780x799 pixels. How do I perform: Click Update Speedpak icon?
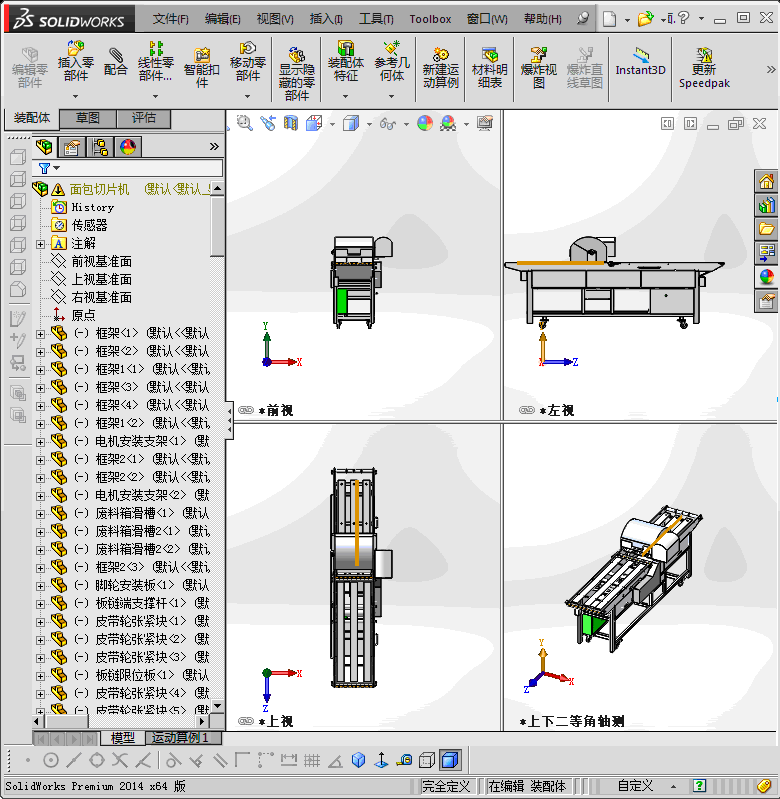704,55
